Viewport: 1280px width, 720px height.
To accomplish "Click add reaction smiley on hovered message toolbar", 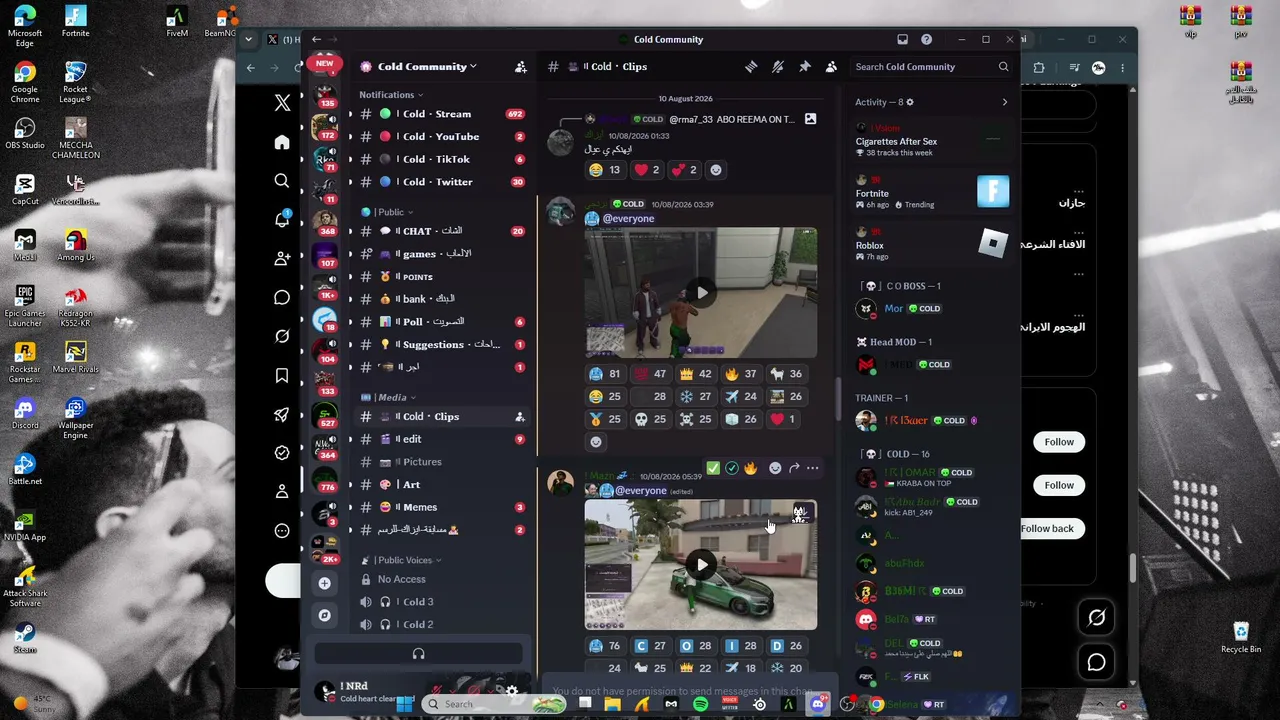I will tap(775, 468).
